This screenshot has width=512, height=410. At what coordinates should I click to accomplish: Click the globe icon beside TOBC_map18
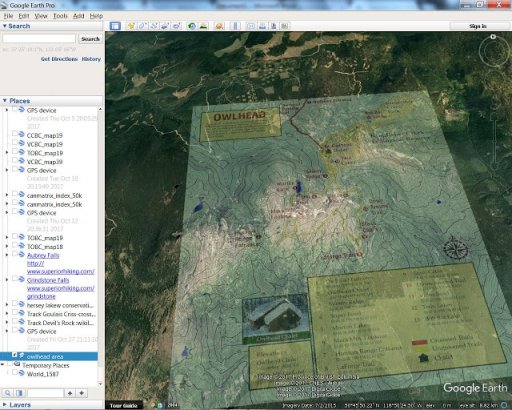(22, 246)
